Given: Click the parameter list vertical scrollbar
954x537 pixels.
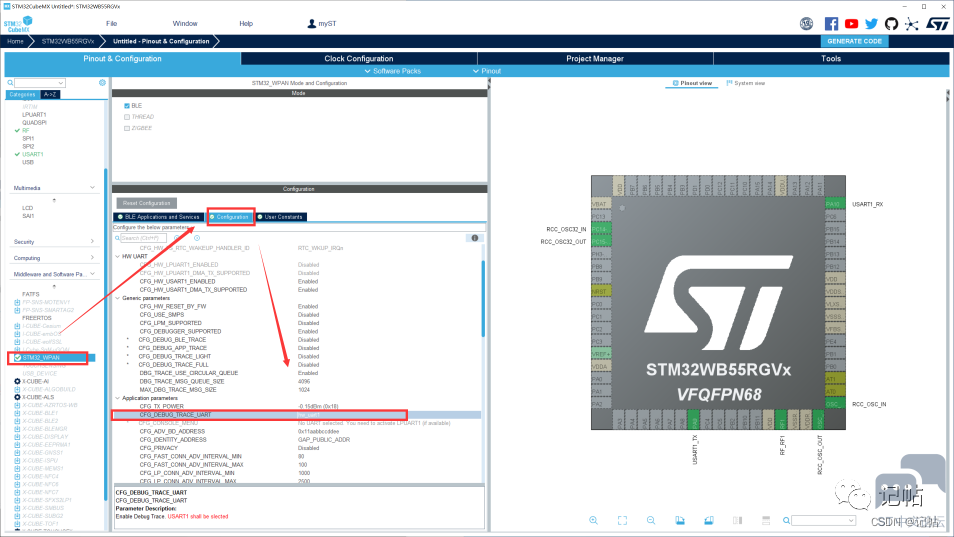Looking at the screenshot, I should pyautogui.click(x=483, y=298).
